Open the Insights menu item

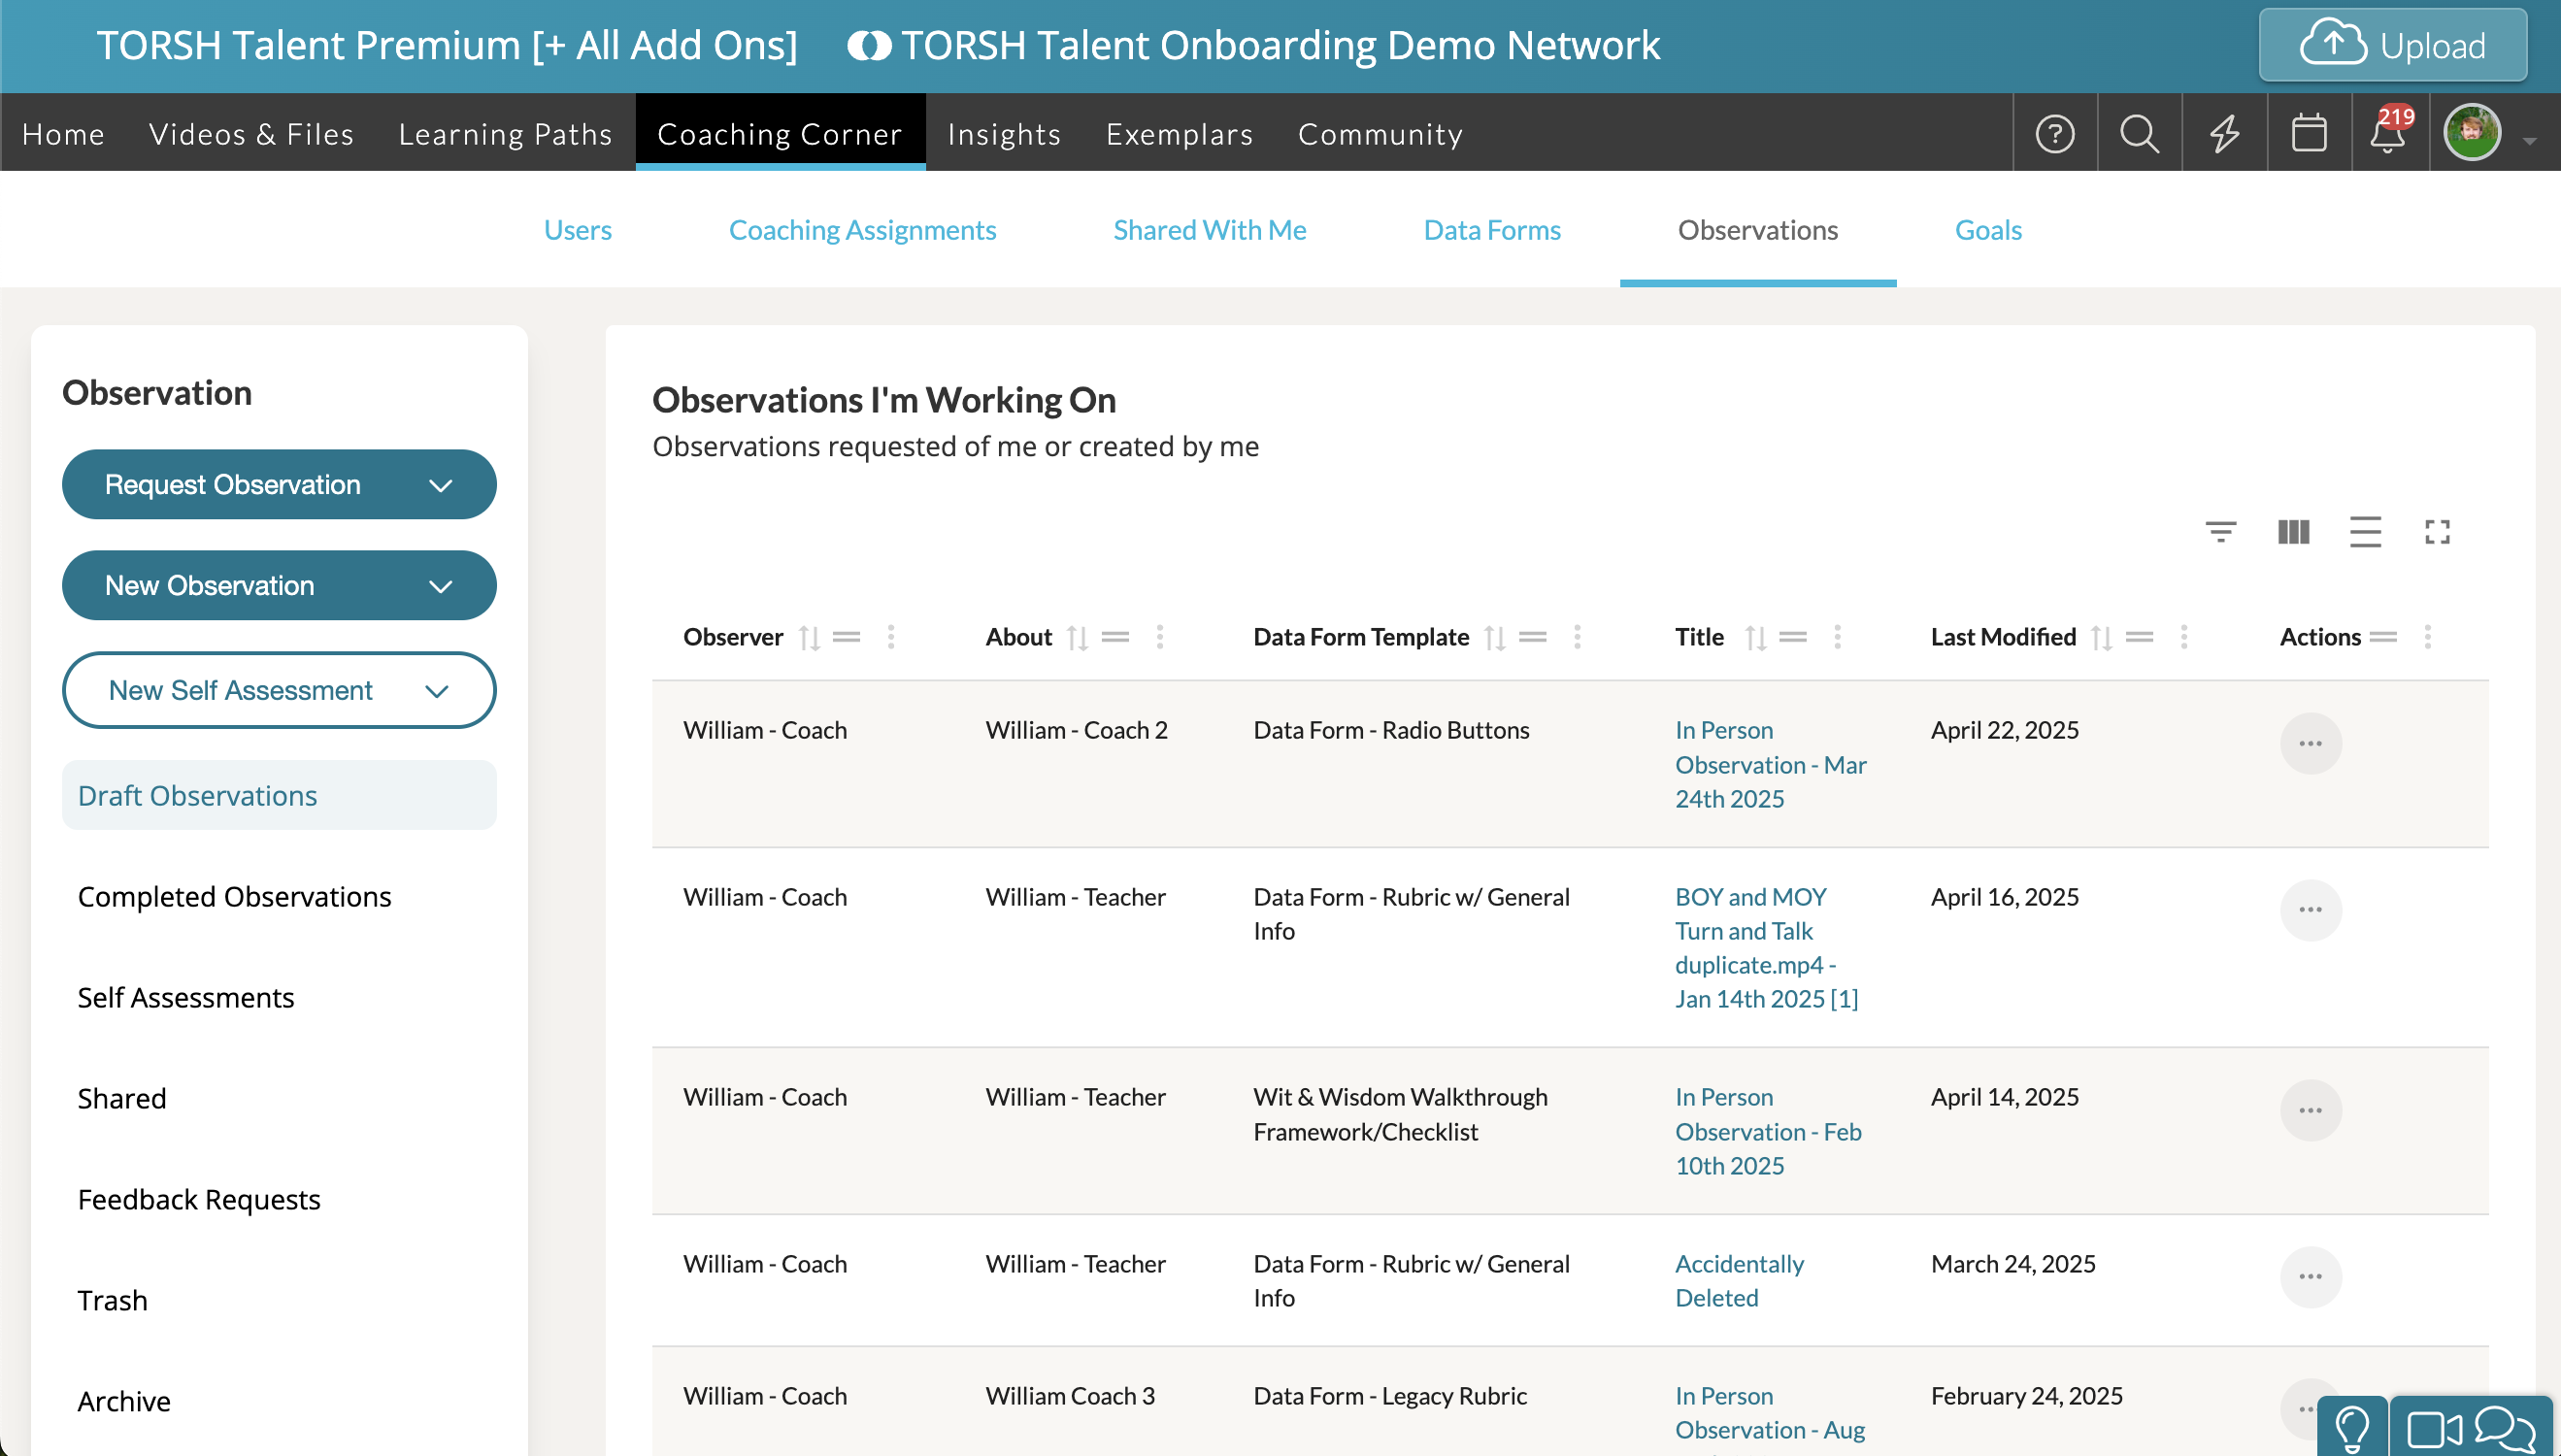1004,134
